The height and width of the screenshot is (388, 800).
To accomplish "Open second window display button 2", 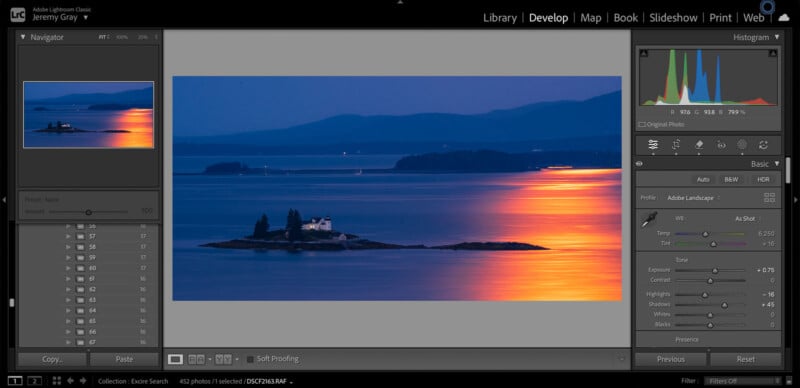I will [x=34, y=381].
